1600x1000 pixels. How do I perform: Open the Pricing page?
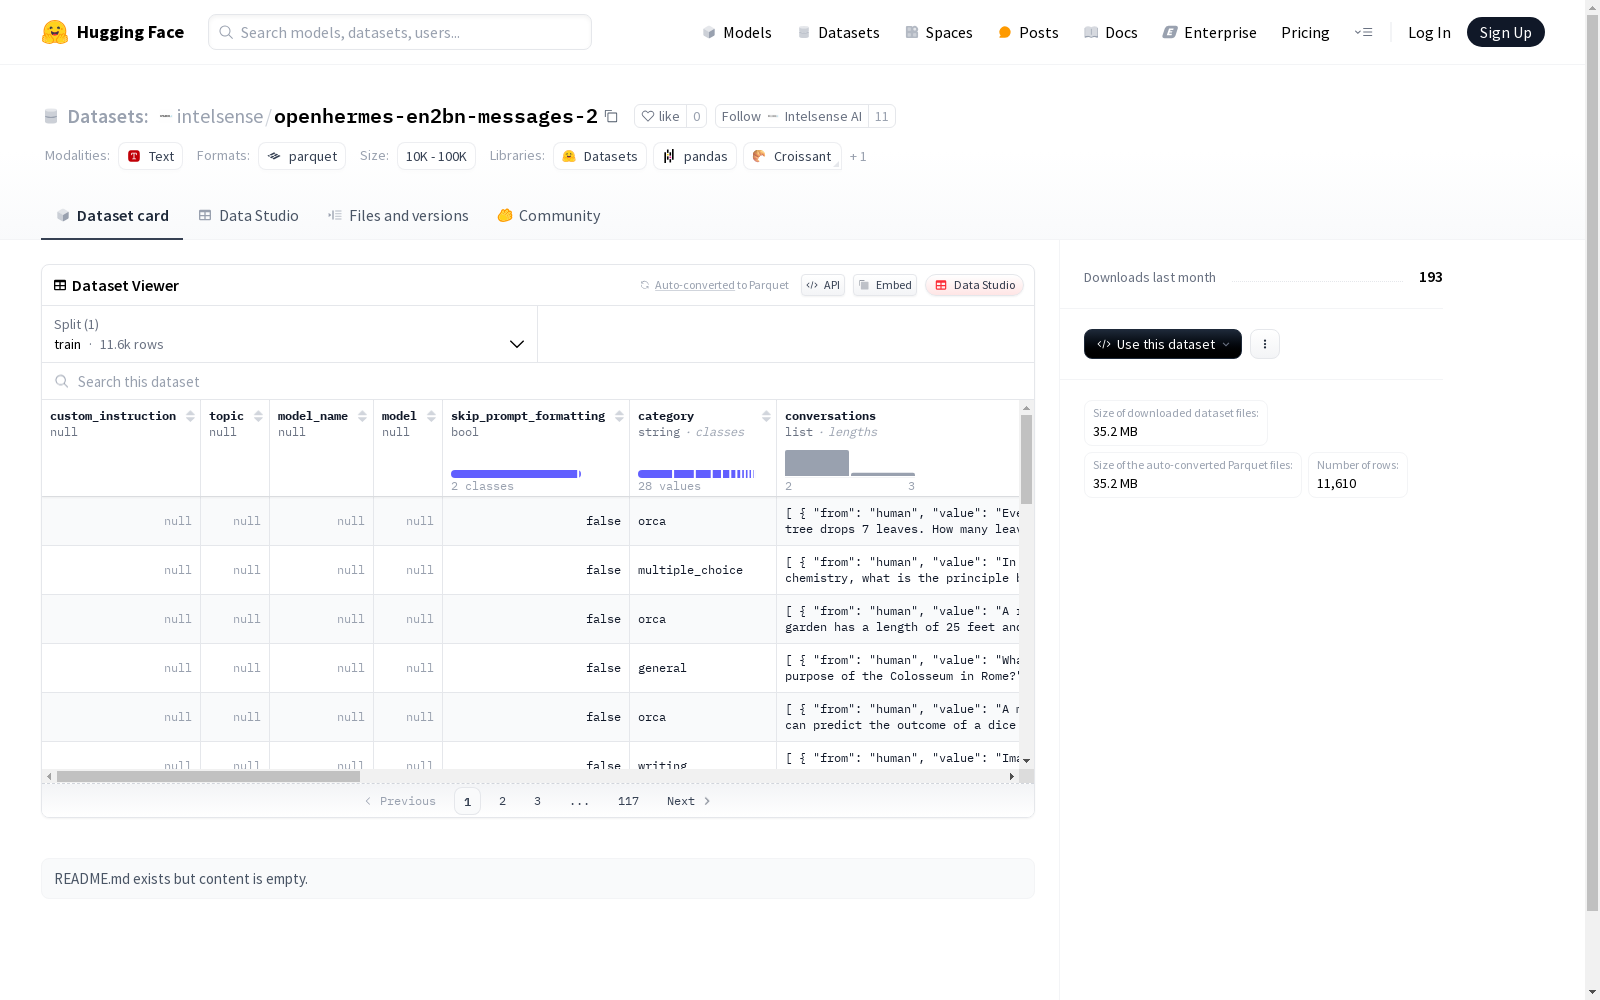1305,32
